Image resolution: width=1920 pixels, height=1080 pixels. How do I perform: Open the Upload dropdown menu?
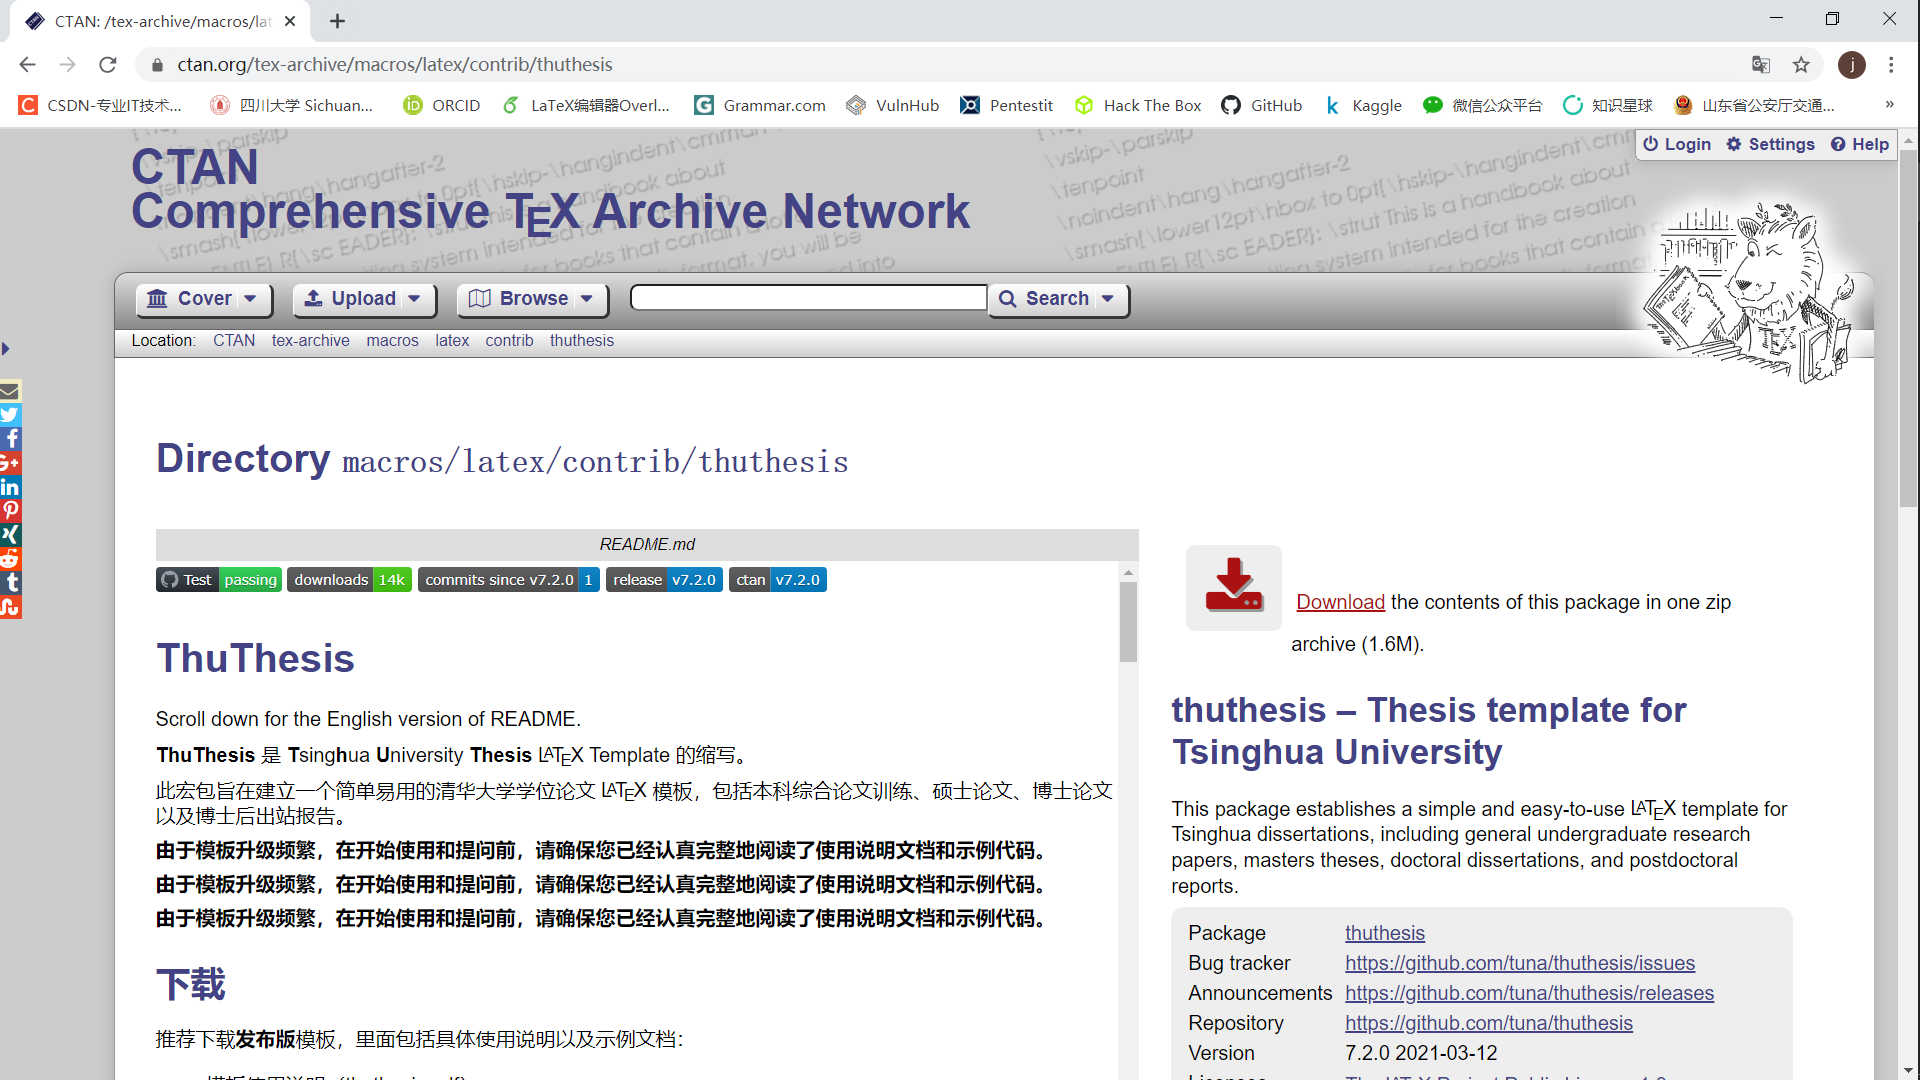pyautogui.click(x=363, y=298)
